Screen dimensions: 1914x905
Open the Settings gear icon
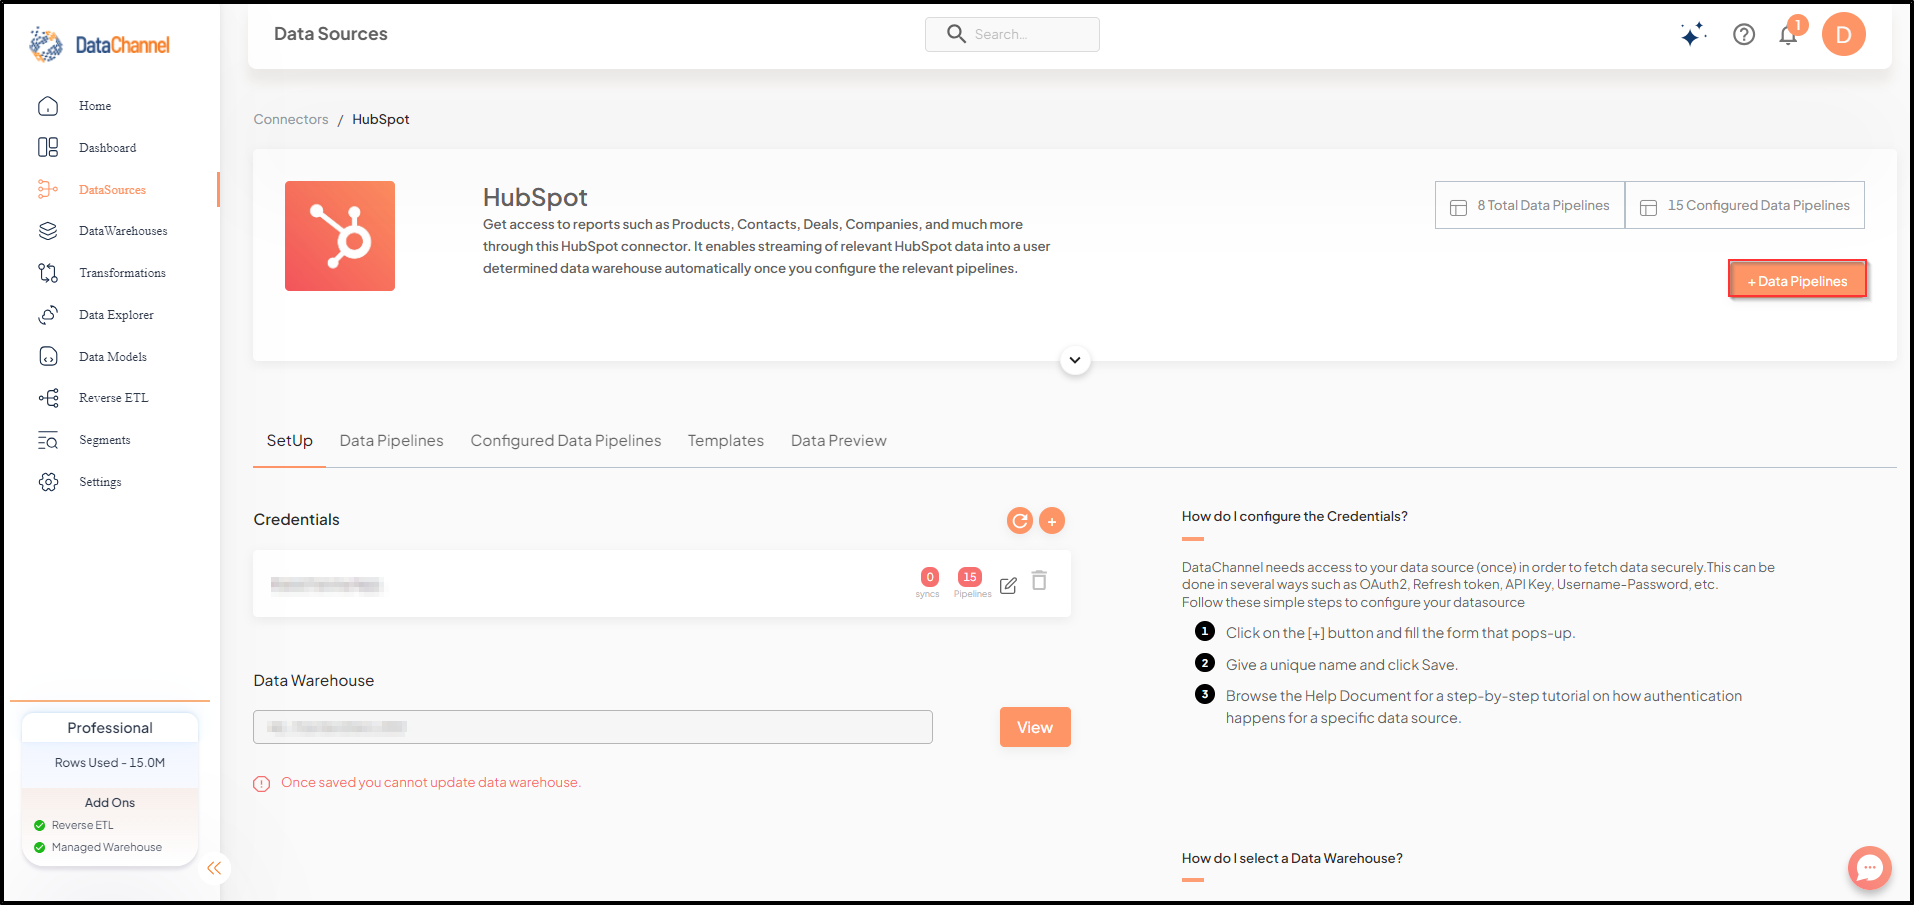pos(48,482)
